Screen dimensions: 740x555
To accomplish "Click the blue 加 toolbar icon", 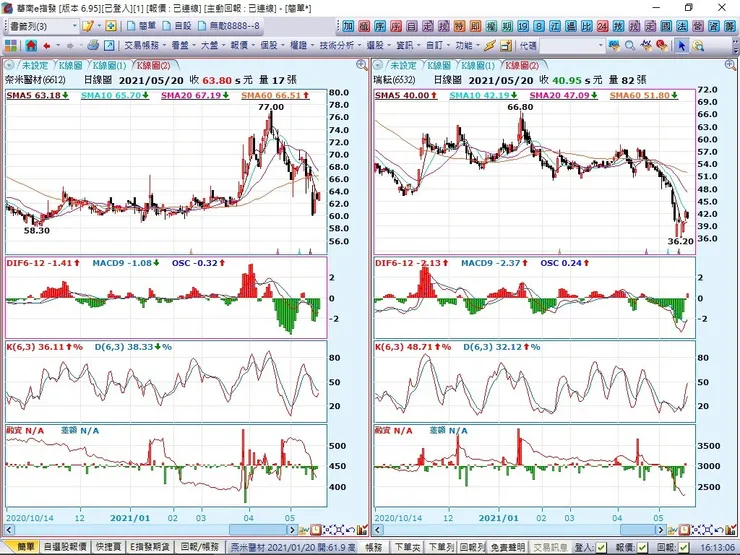I will tap(348, 26).
